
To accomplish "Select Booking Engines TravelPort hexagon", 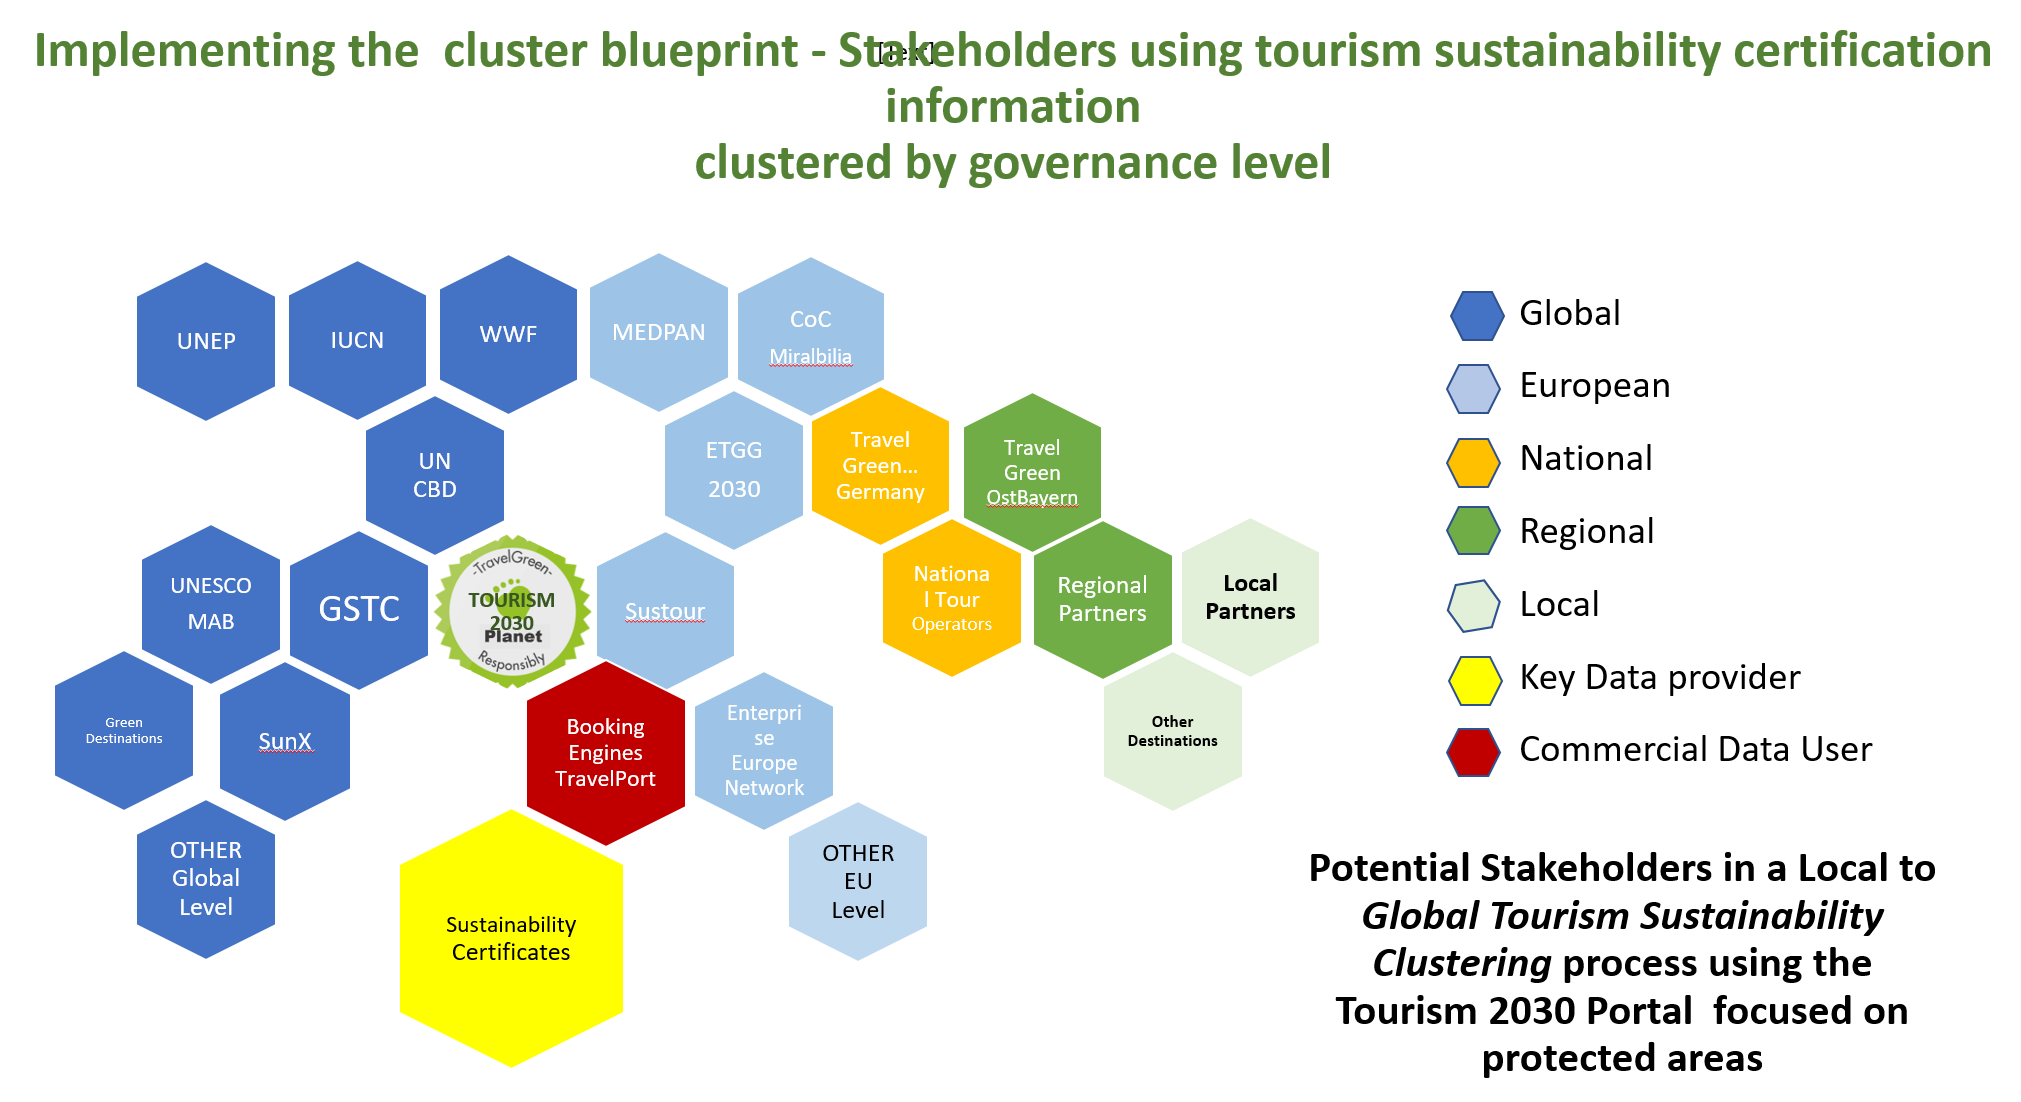I will [x=606, y=753].
